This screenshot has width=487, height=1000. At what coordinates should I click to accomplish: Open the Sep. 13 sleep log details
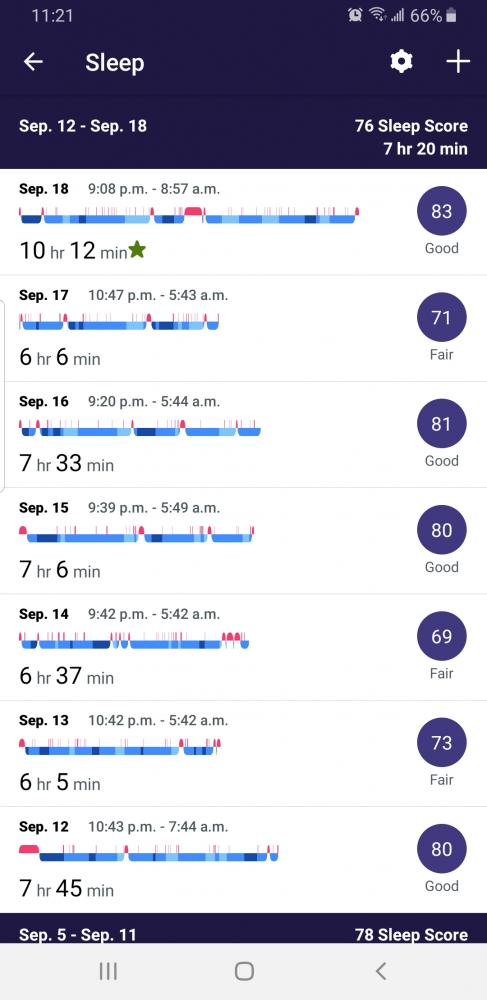(x=244, y=754)
